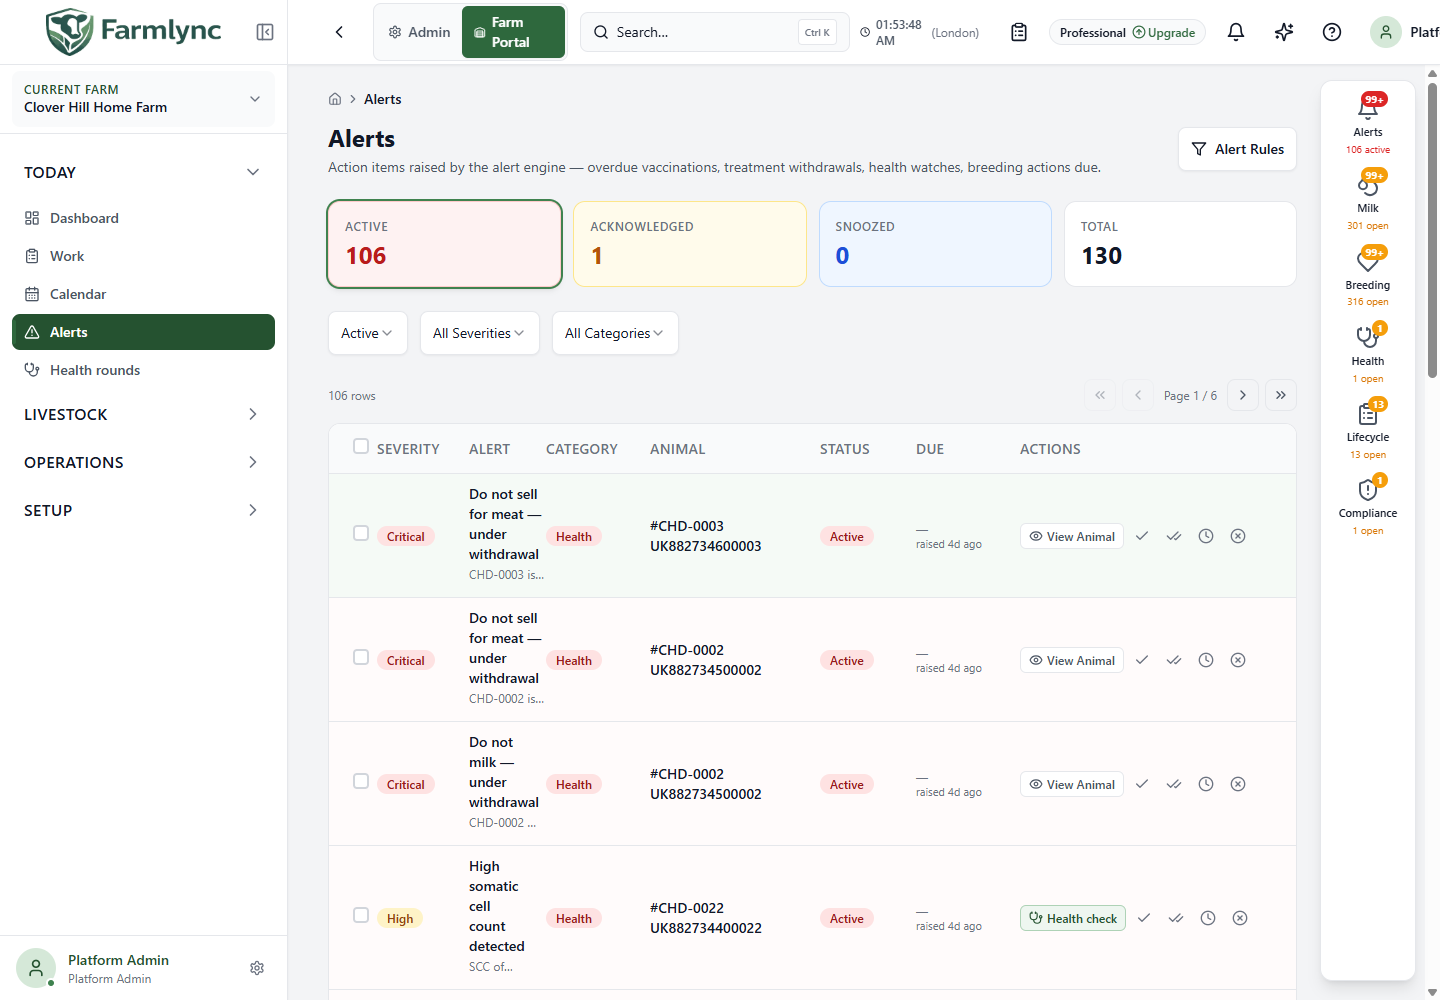Viewport: 1440px width, 1000px height.
Task: Click Health check for CHD-0022
Action: pos(1073,918)
